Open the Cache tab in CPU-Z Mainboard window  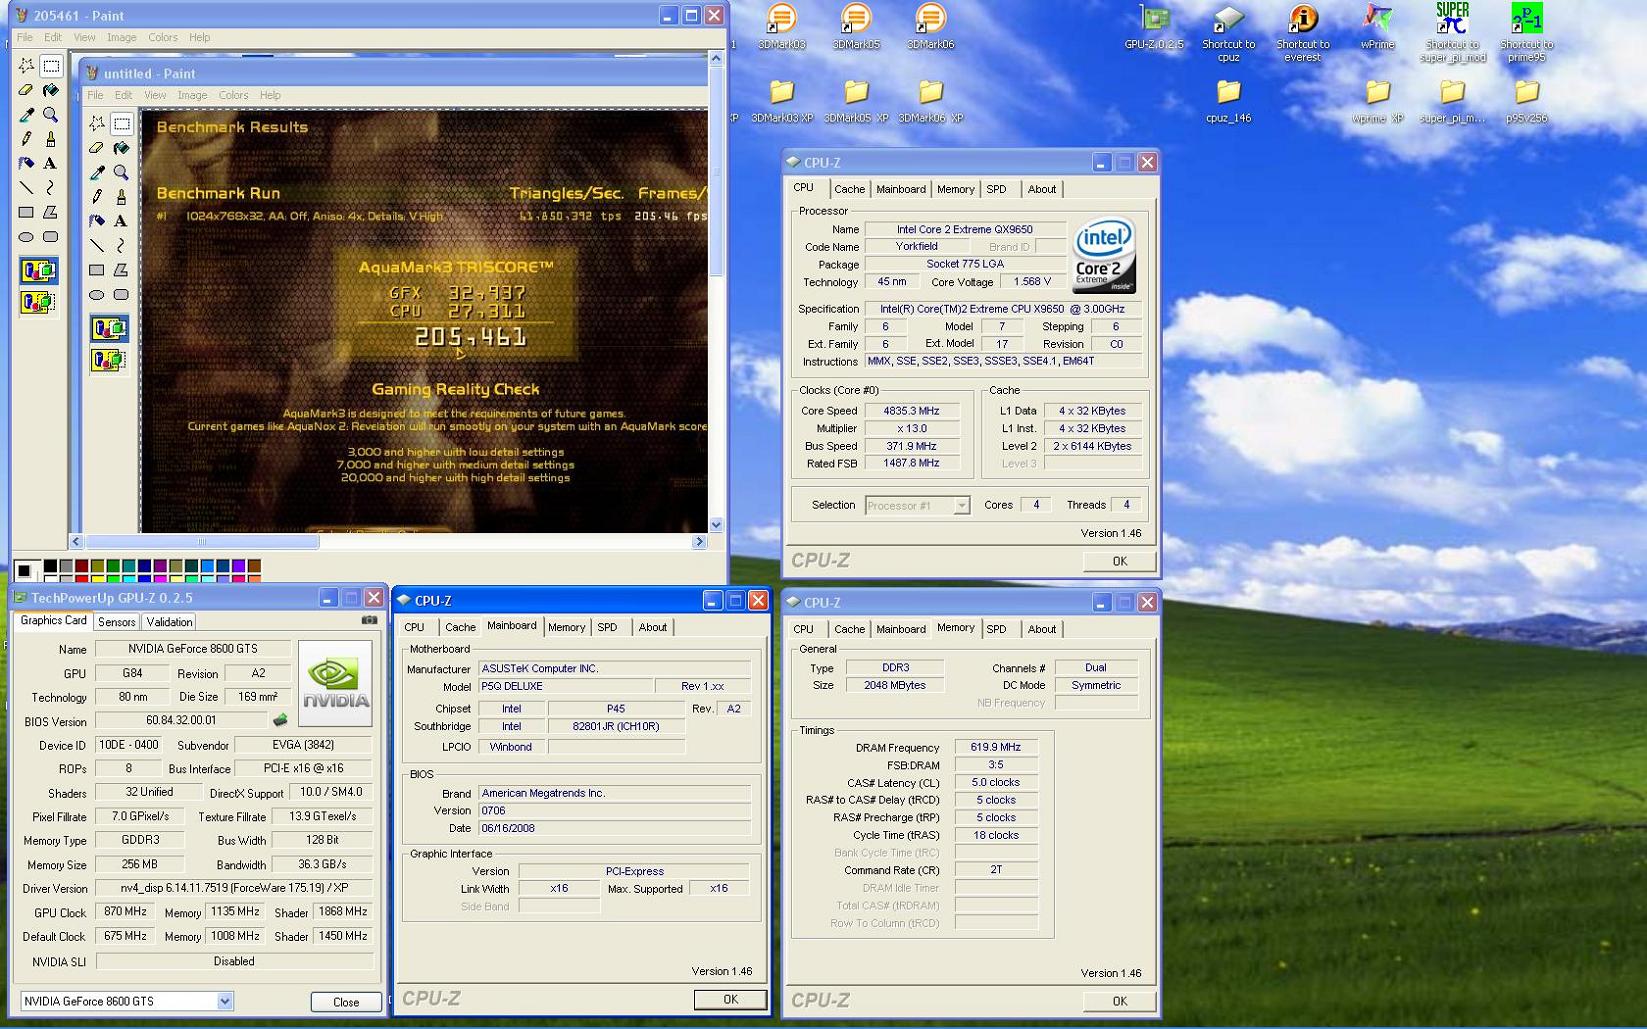(460, 628)
